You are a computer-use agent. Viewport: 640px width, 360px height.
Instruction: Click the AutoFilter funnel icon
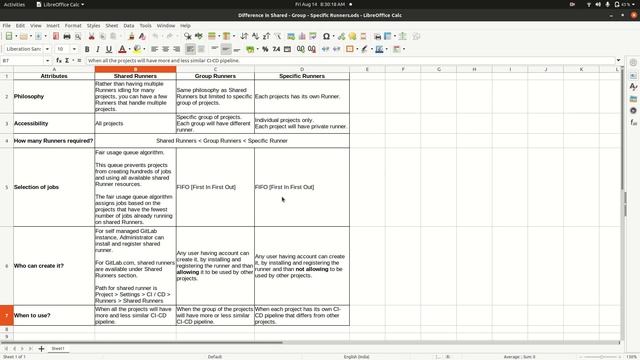(x=278, y=36)
